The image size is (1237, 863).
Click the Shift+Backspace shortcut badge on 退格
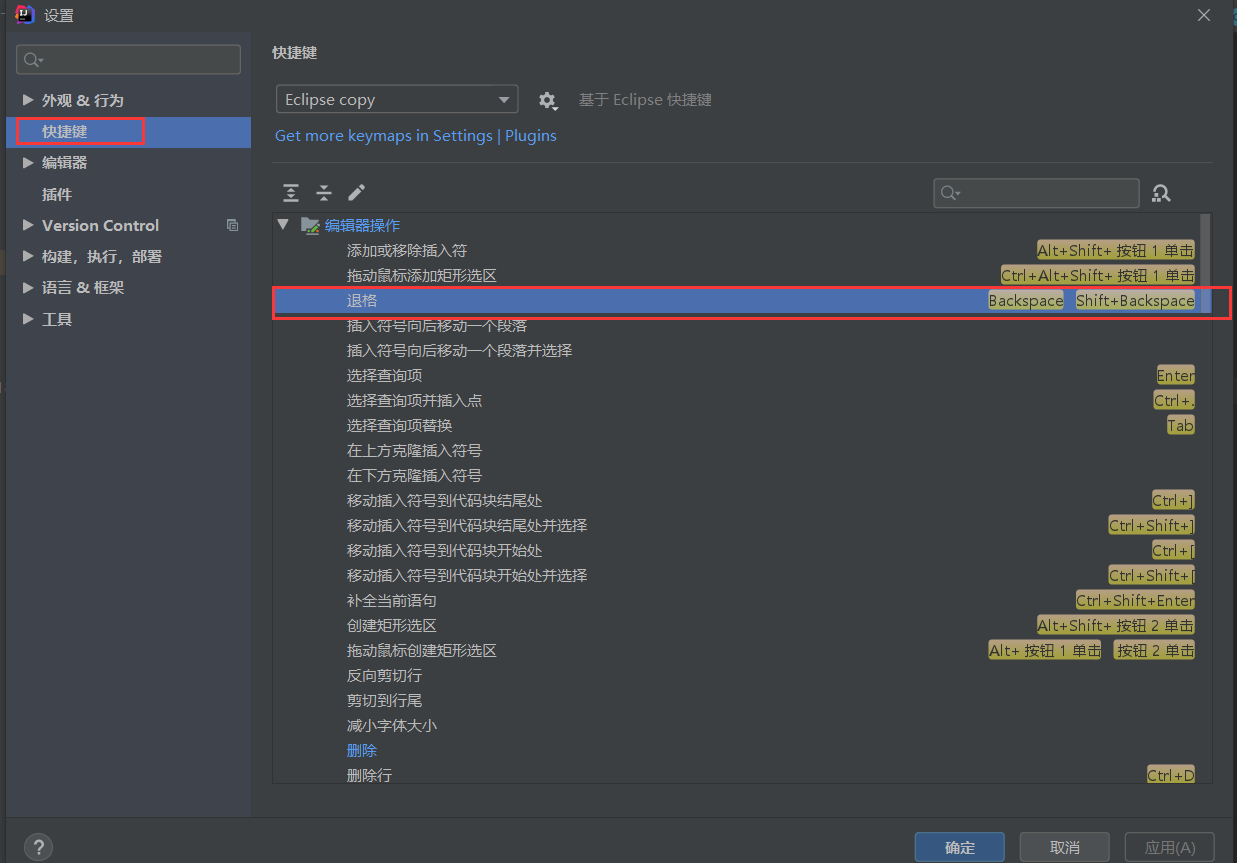coord(1135,300)
